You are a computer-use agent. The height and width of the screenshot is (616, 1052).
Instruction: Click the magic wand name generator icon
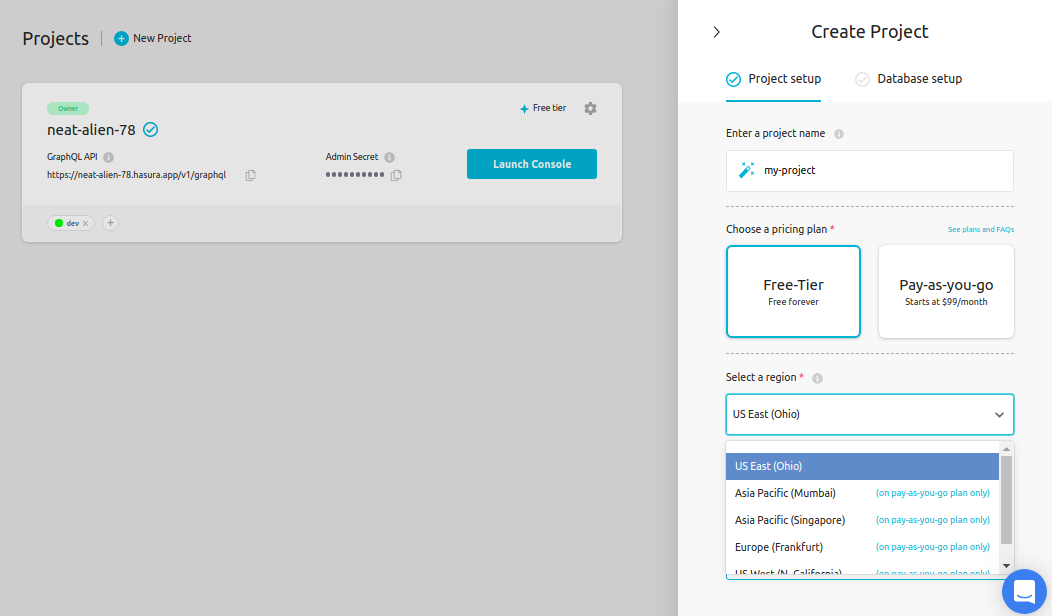tap(746, 170)
